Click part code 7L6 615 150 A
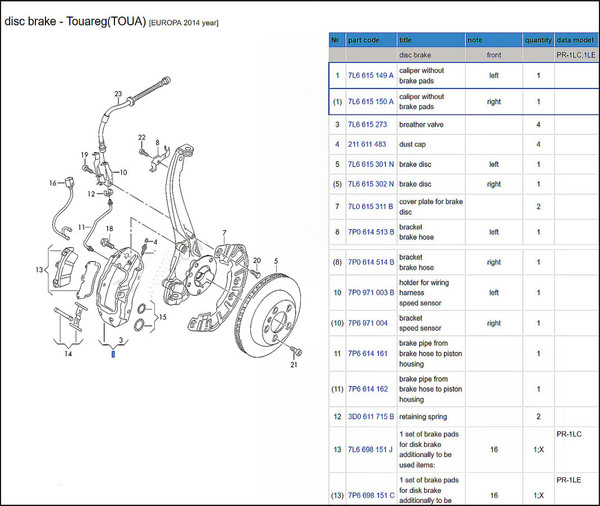The image size is (600, 506). 370,102
